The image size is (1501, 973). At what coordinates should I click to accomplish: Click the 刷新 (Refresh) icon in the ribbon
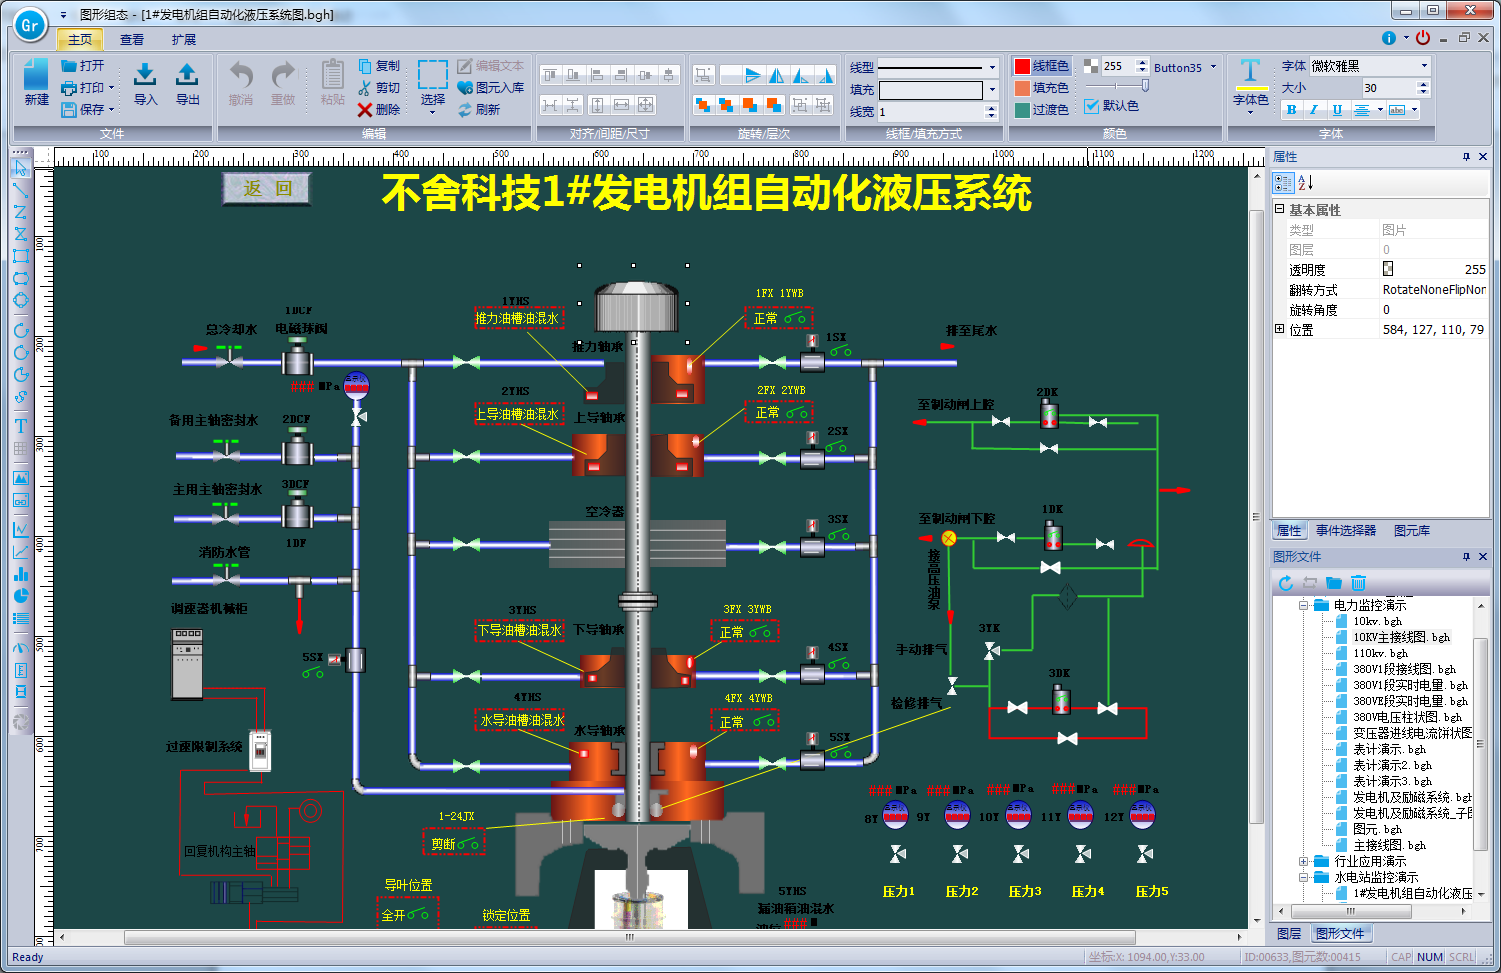click(465, 110)
